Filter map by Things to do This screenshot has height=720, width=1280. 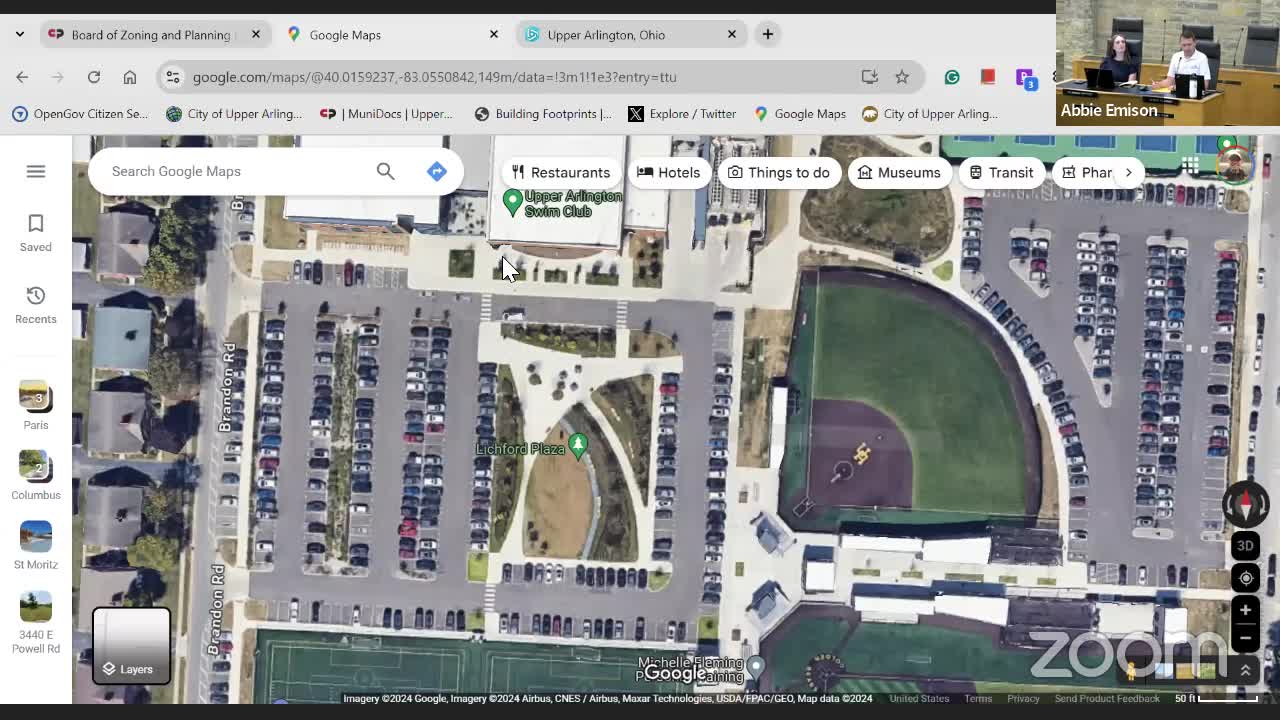(779, 172)
